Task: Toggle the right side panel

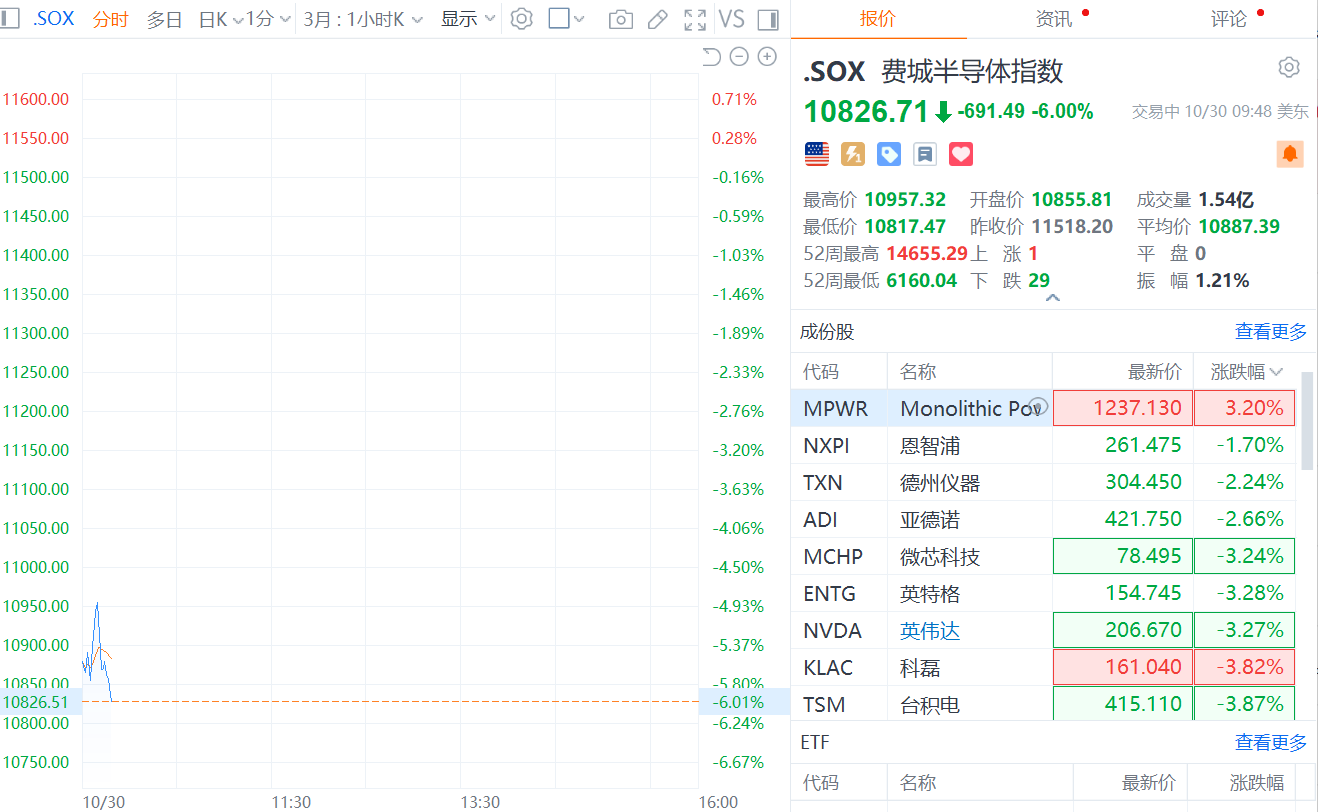Action: pos(769,19)
